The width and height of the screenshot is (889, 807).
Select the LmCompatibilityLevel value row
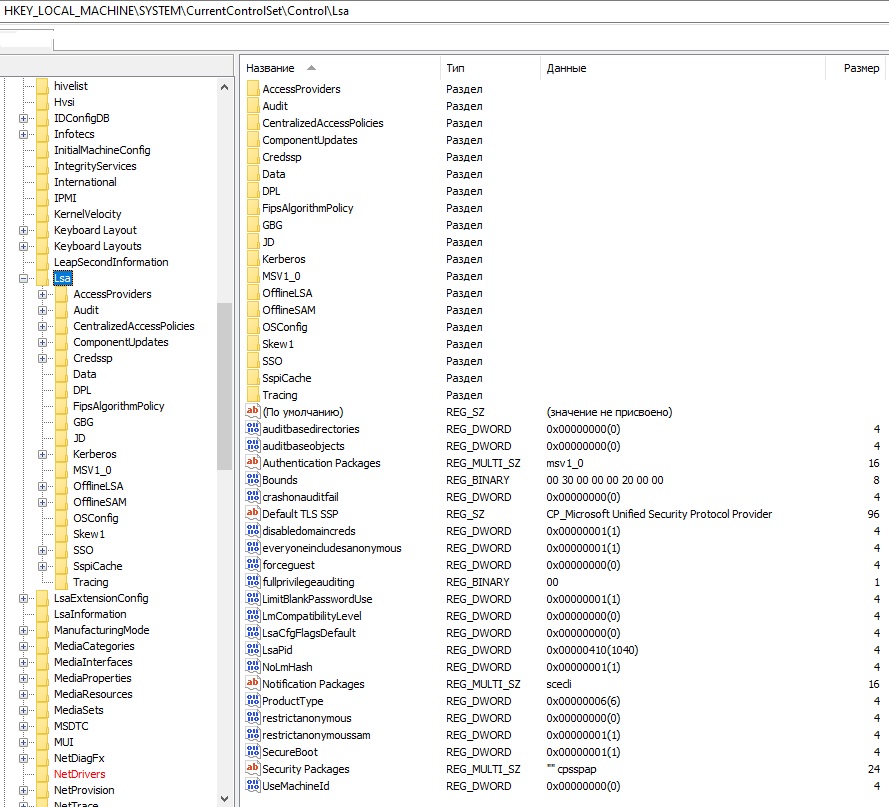click(562, 616)
